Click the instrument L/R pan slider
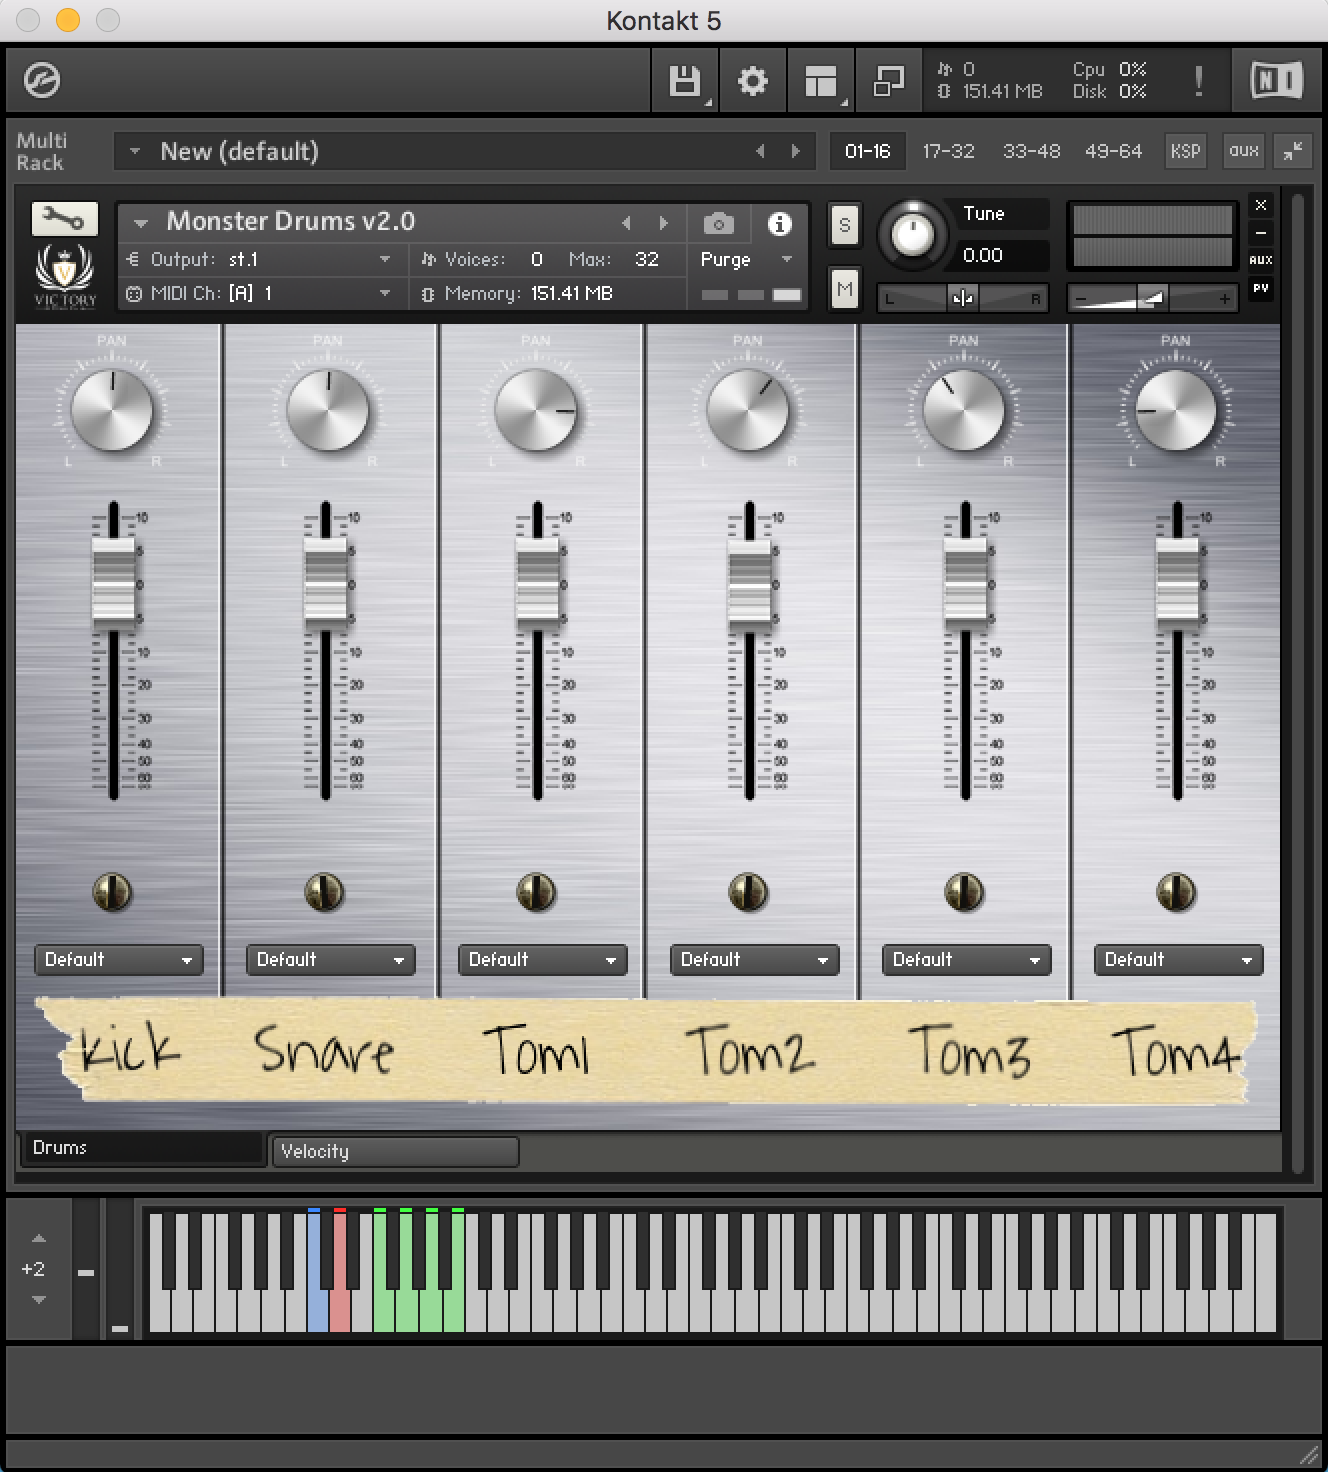 [963, 298]
